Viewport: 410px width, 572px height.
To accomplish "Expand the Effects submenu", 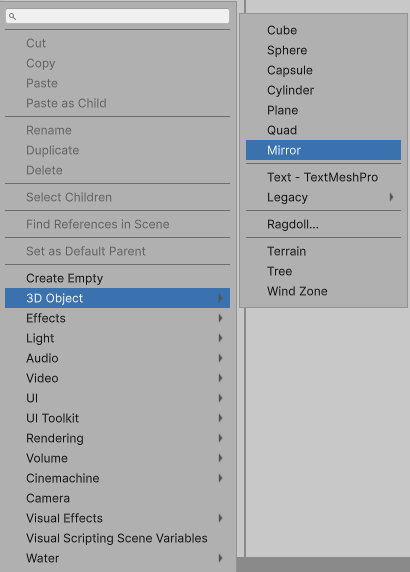I will coord(117,318).
